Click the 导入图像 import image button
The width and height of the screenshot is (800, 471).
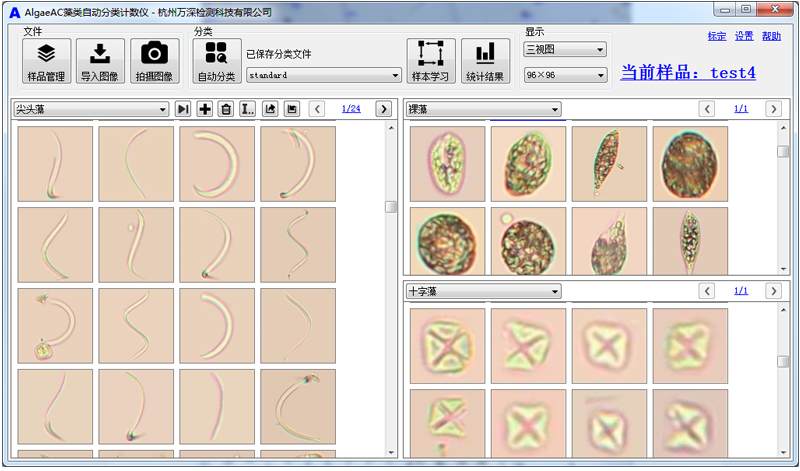100,60
